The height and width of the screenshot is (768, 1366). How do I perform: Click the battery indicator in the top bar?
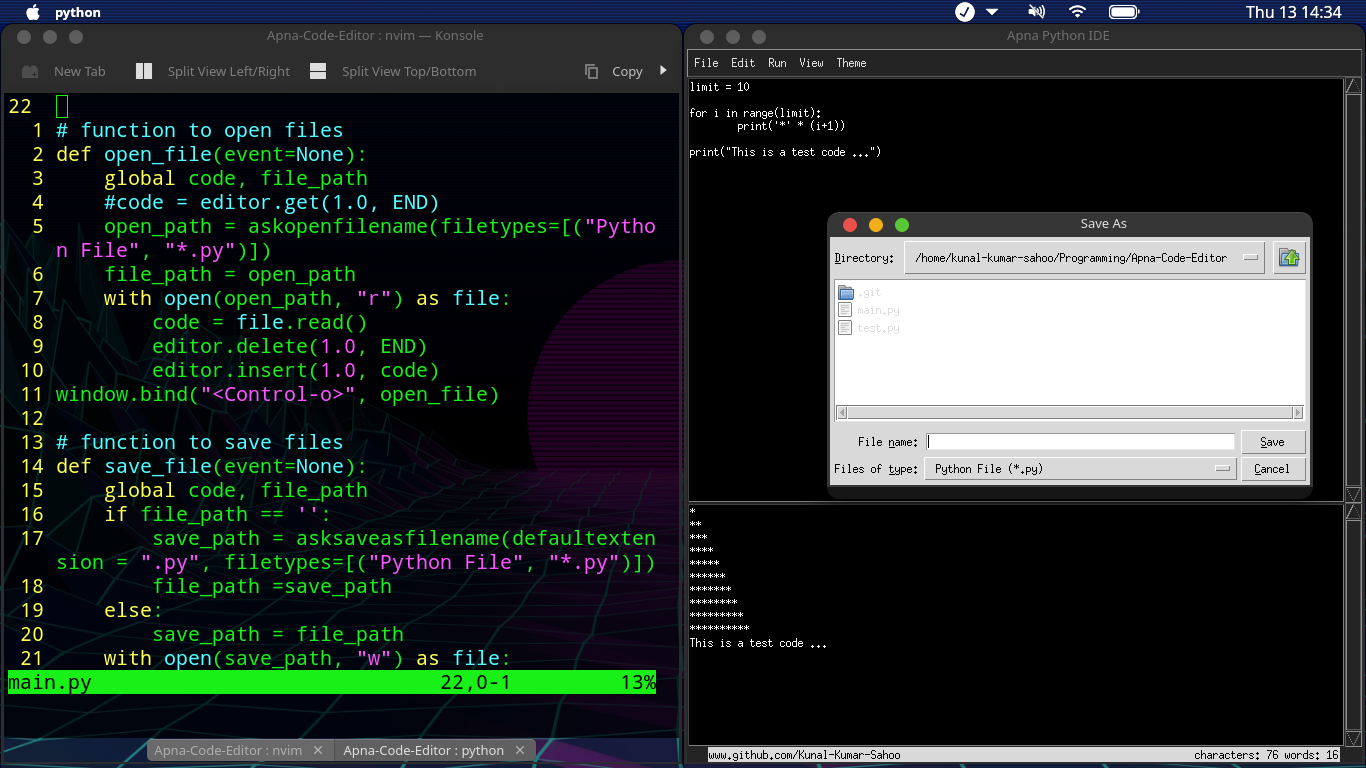tap(1124, 12)
